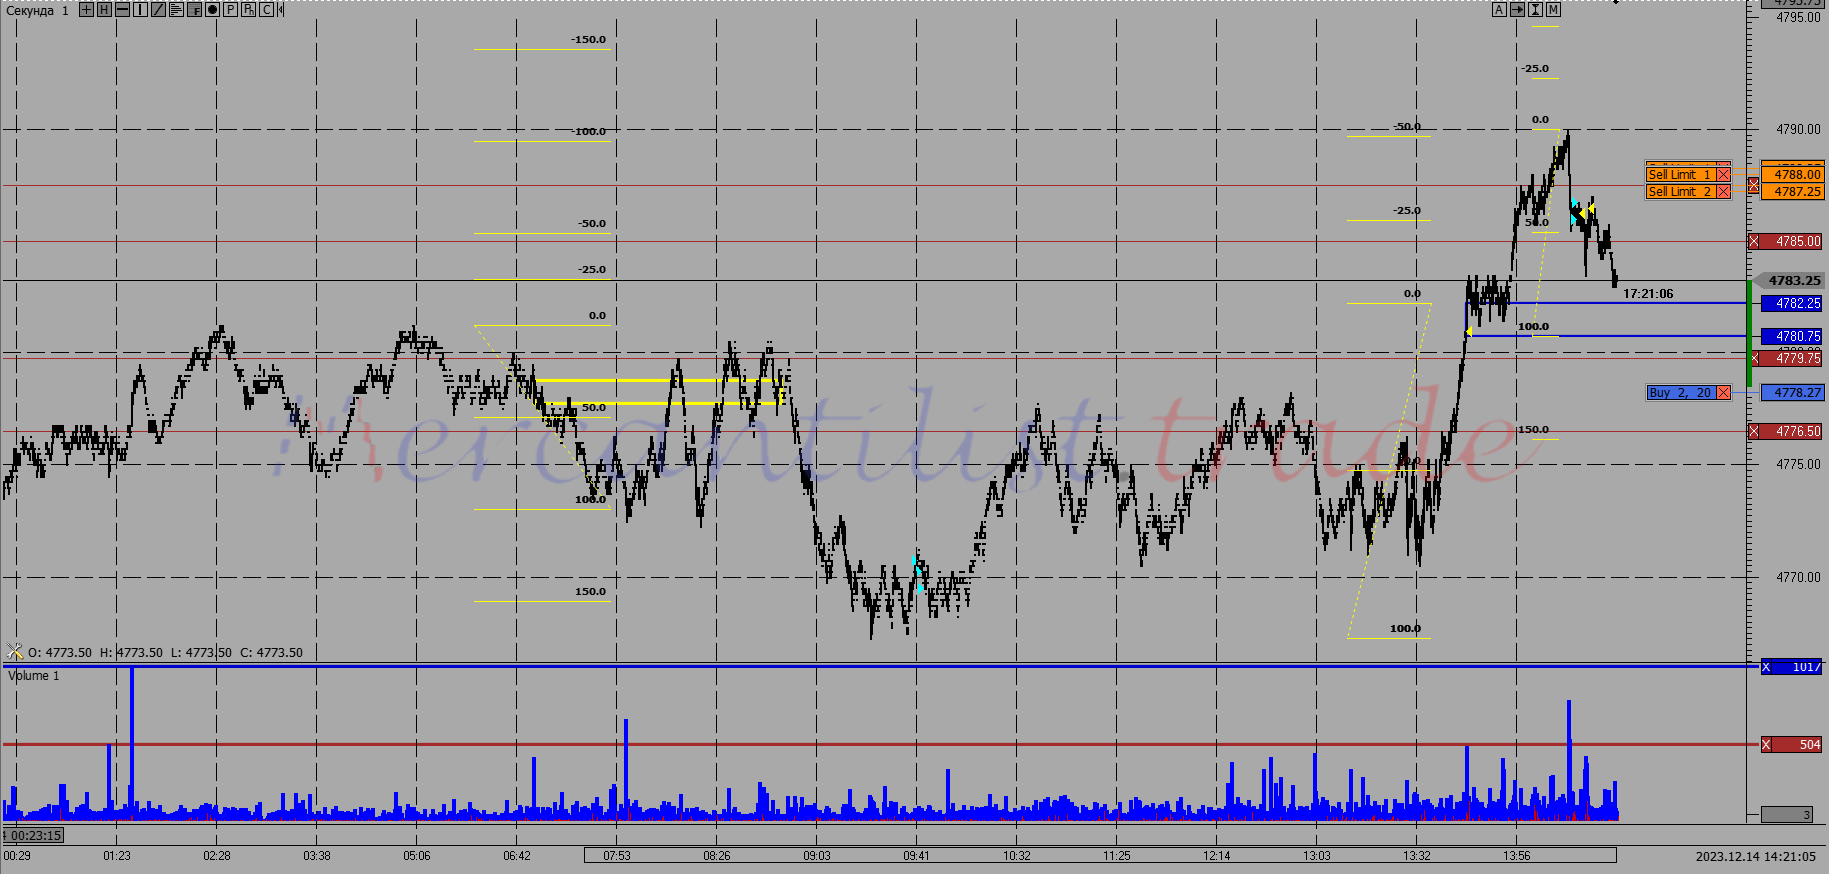
Task: Cancel the Sell Limit 1 order
Action: [x=1723, y=175]
